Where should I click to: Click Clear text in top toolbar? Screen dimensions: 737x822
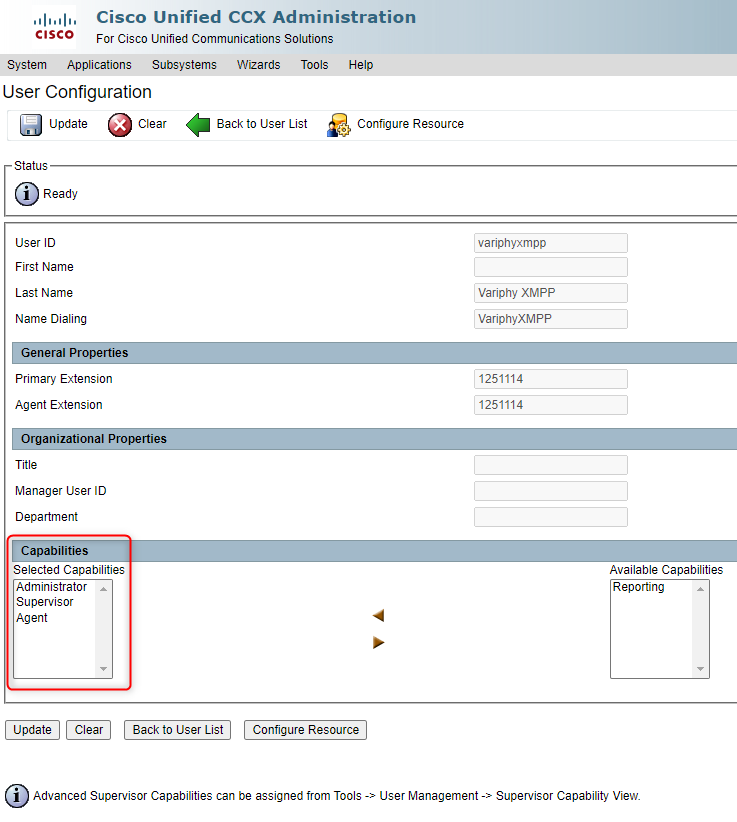pos(152,124)
